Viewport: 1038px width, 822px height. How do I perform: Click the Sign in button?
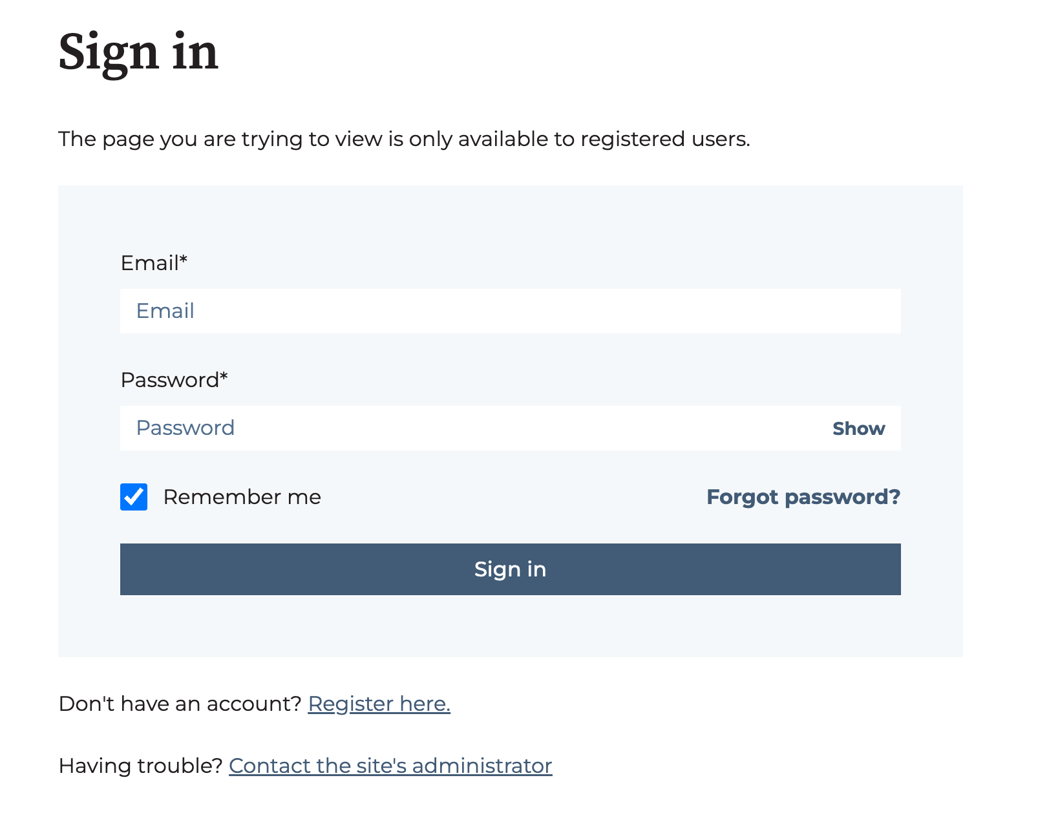tap(510, 568)
